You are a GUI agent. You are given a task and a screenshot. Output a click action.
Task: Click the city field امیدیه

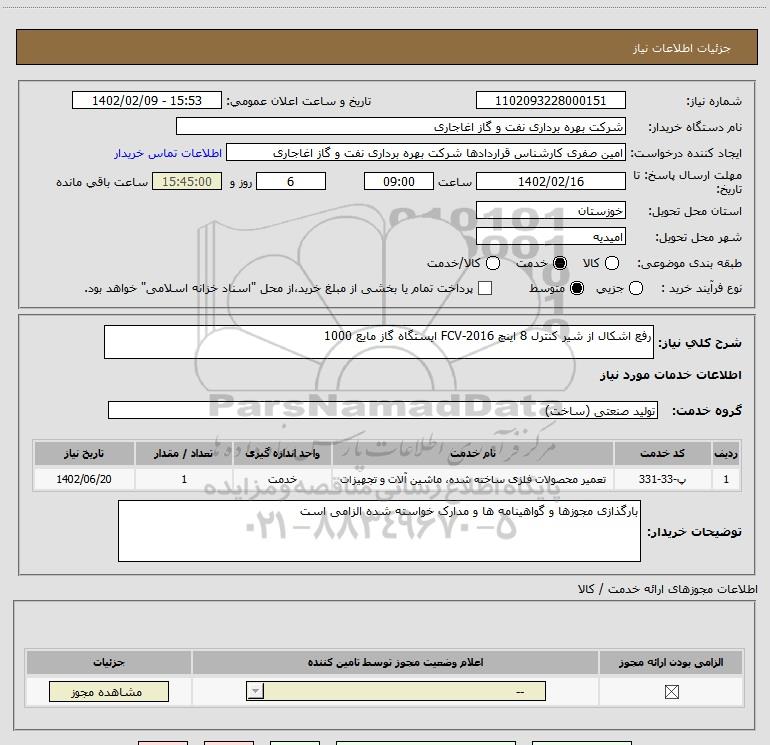click(550, 237)
